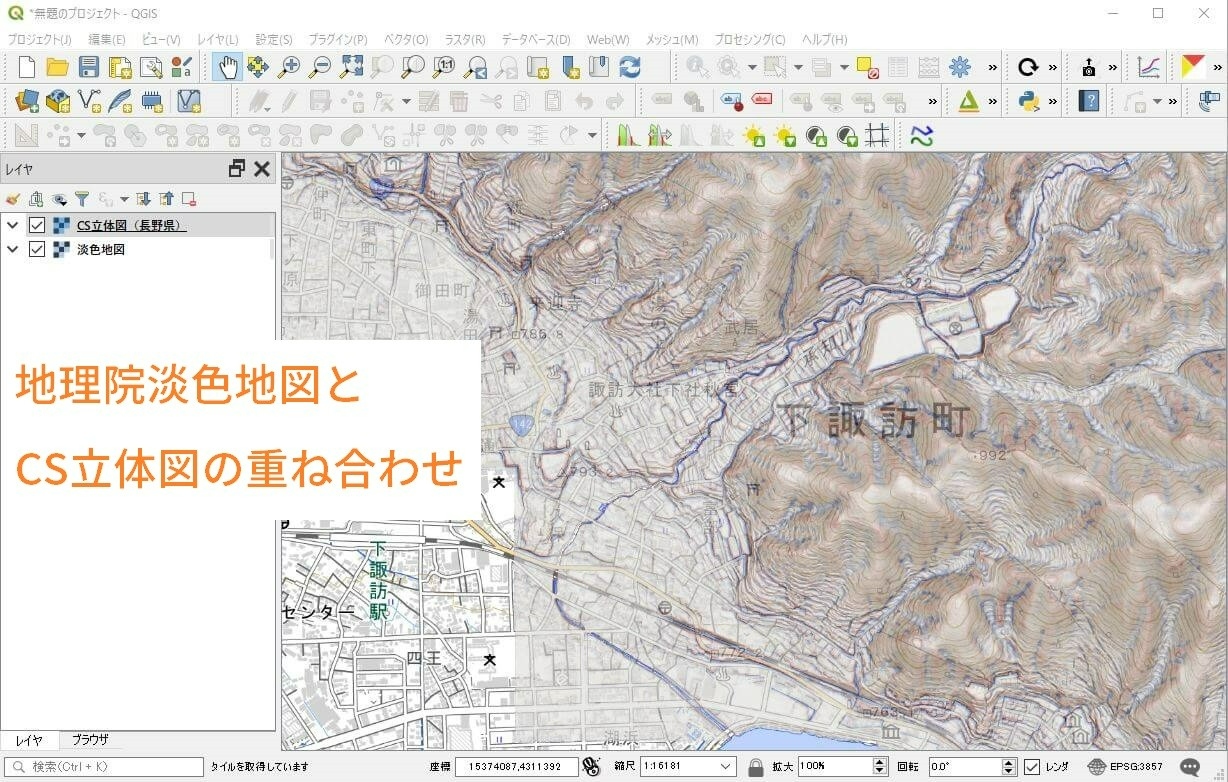This screenshot has height=782, width=1228.
Task: Open the scale 1:16181 dropdown
Action: tap(726, 767)
